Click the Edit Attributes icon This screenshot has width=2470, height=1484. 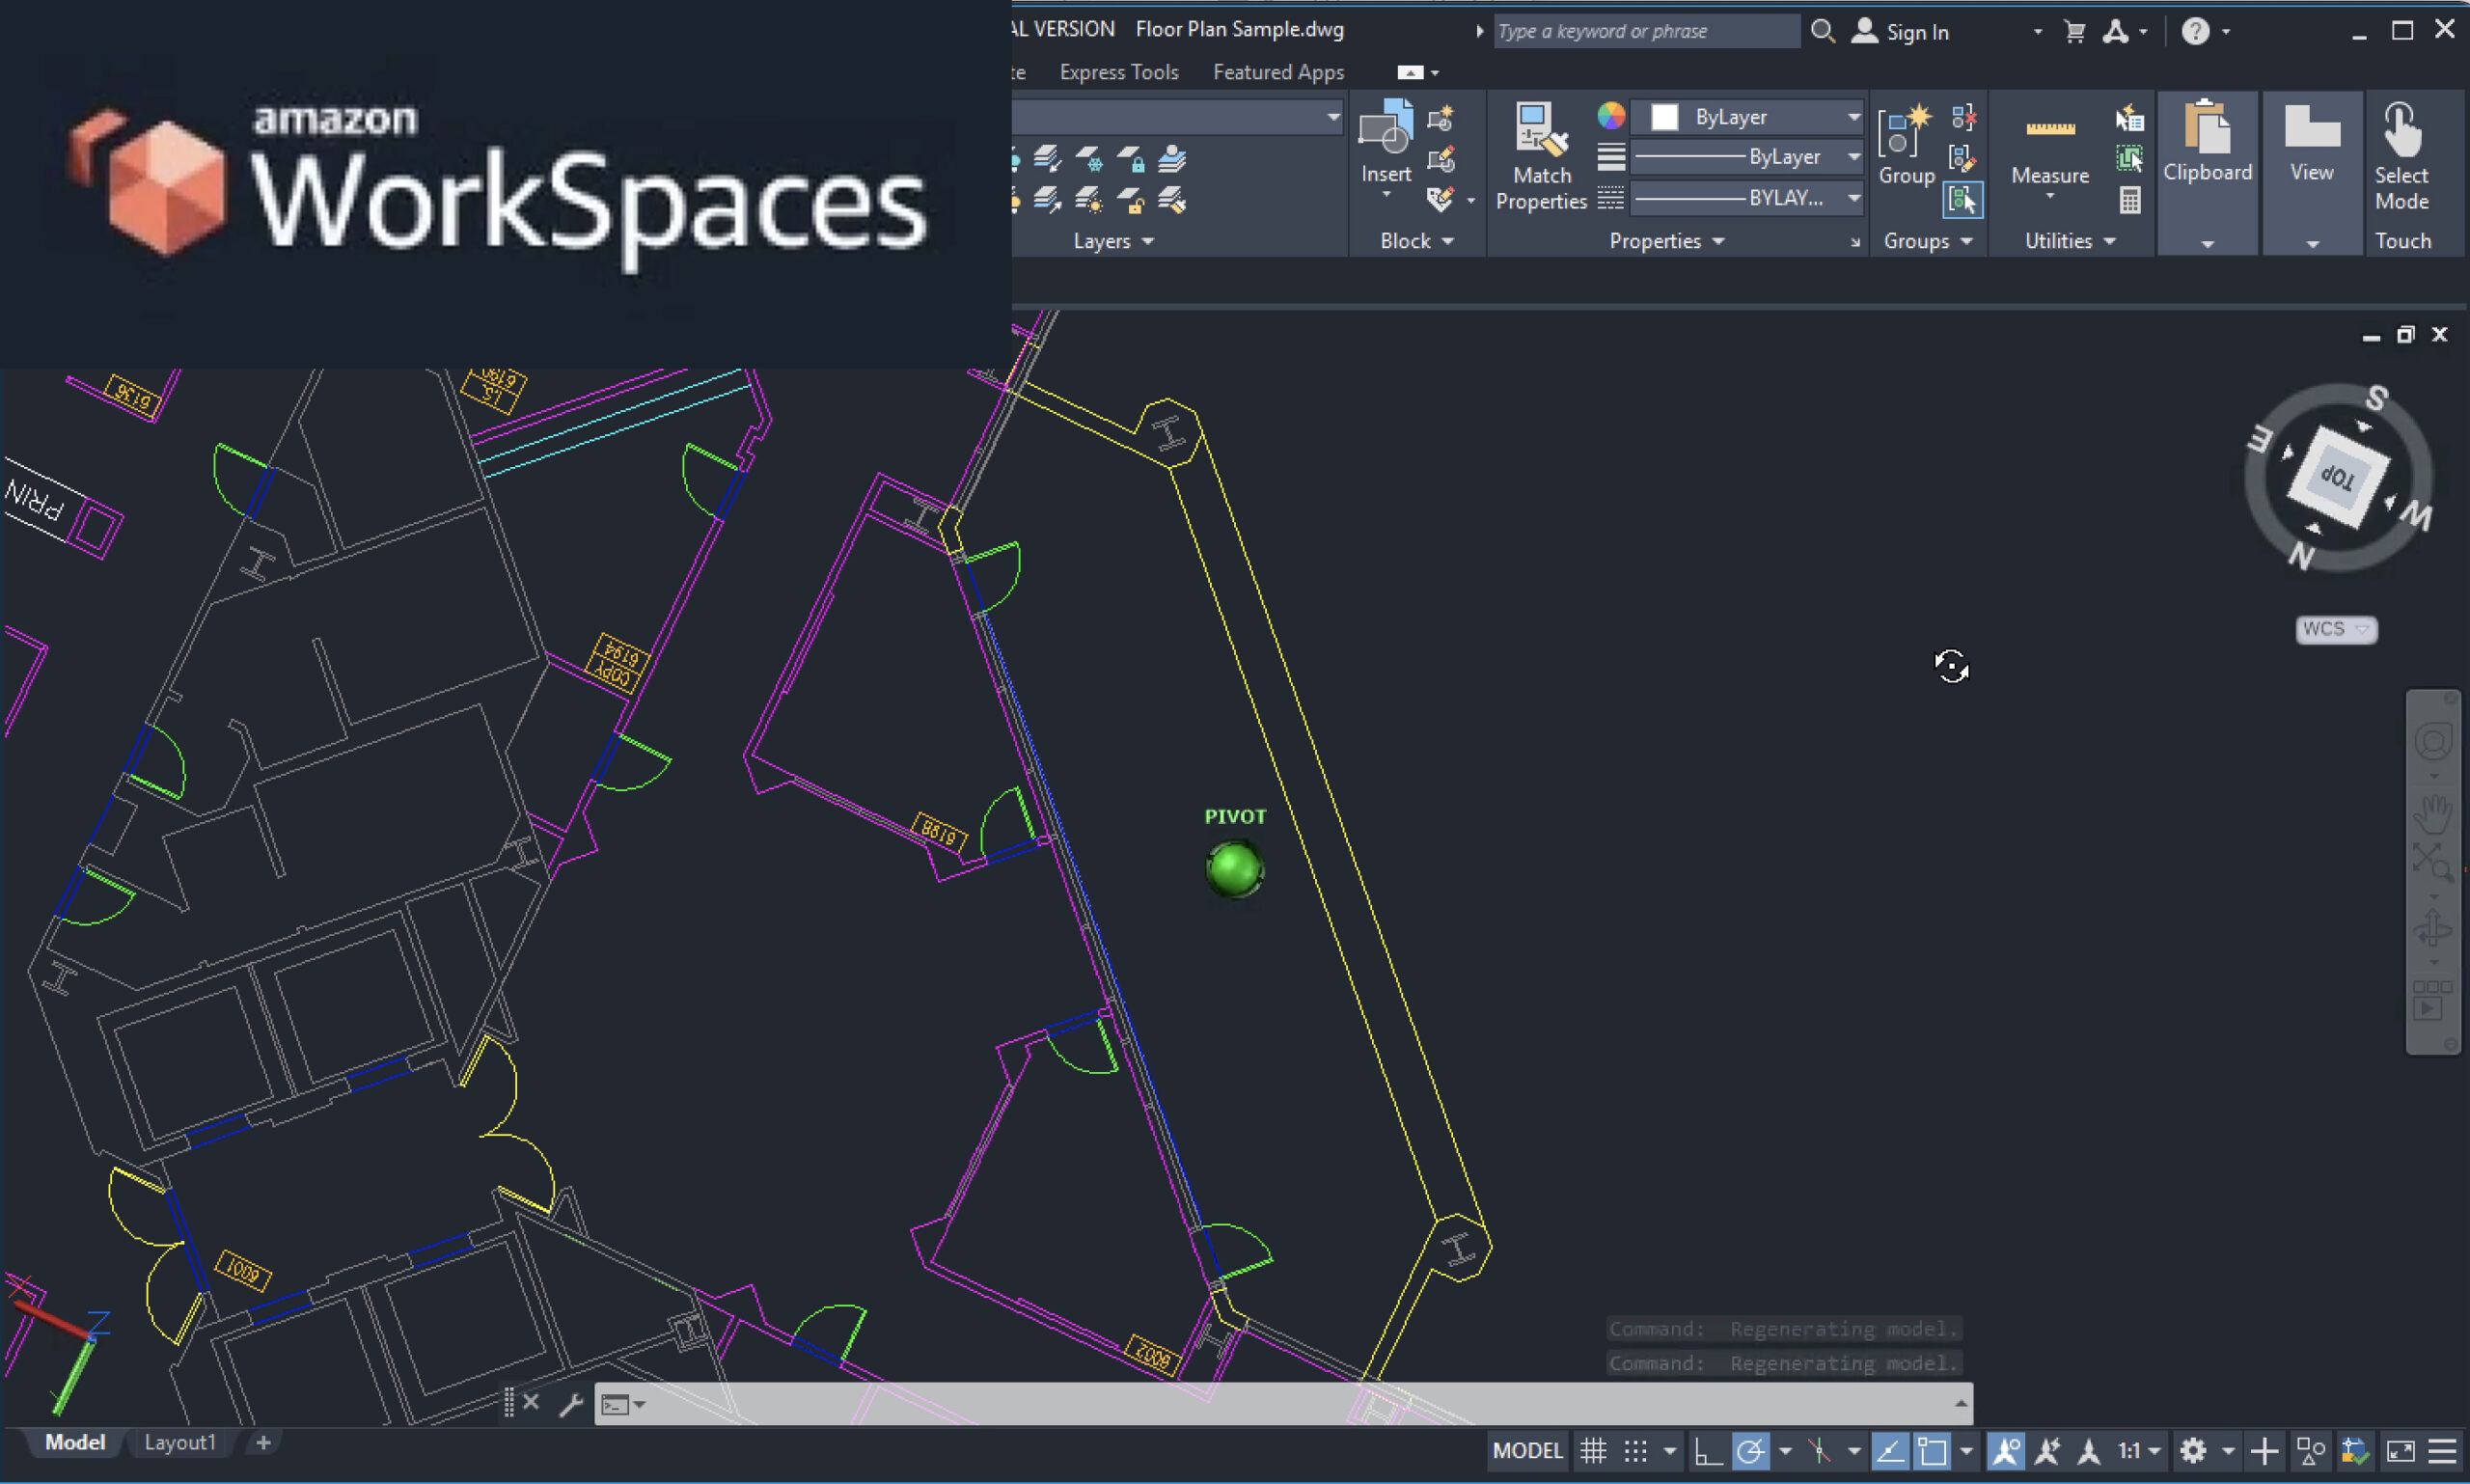(1440, 199)
